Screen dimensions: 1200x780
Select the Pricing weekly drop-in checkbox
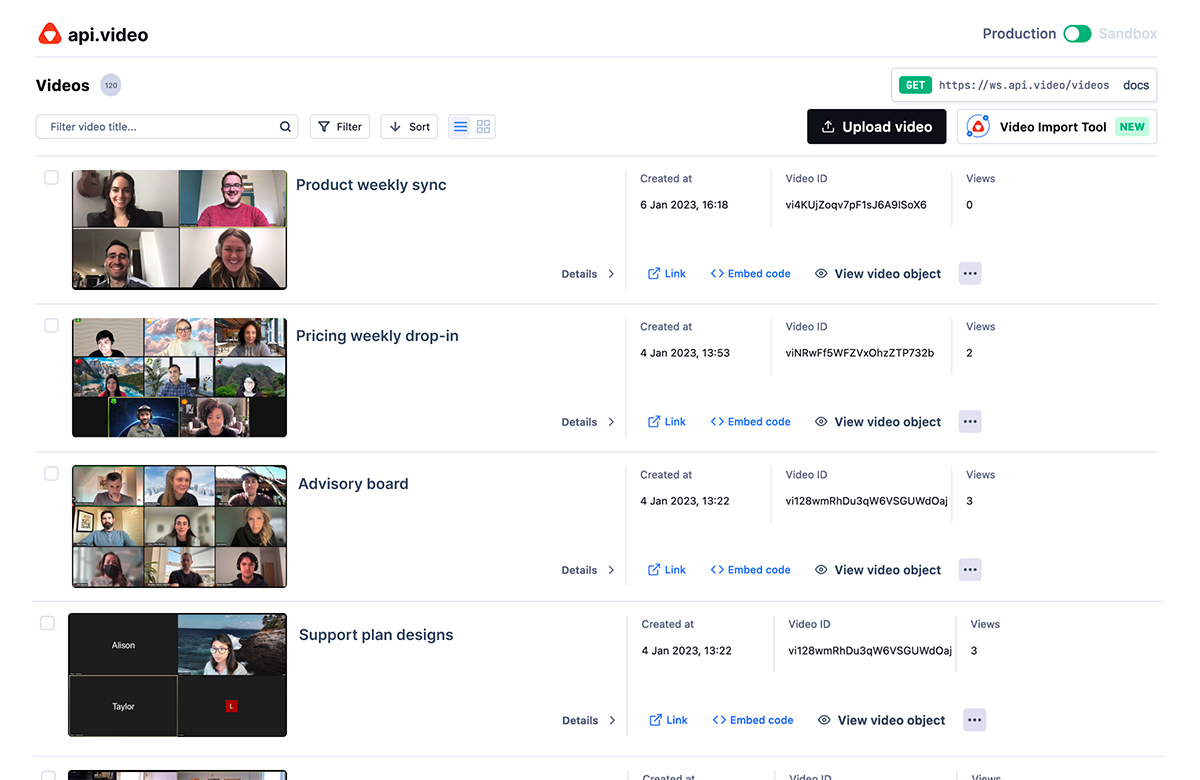tap(51, 326)
